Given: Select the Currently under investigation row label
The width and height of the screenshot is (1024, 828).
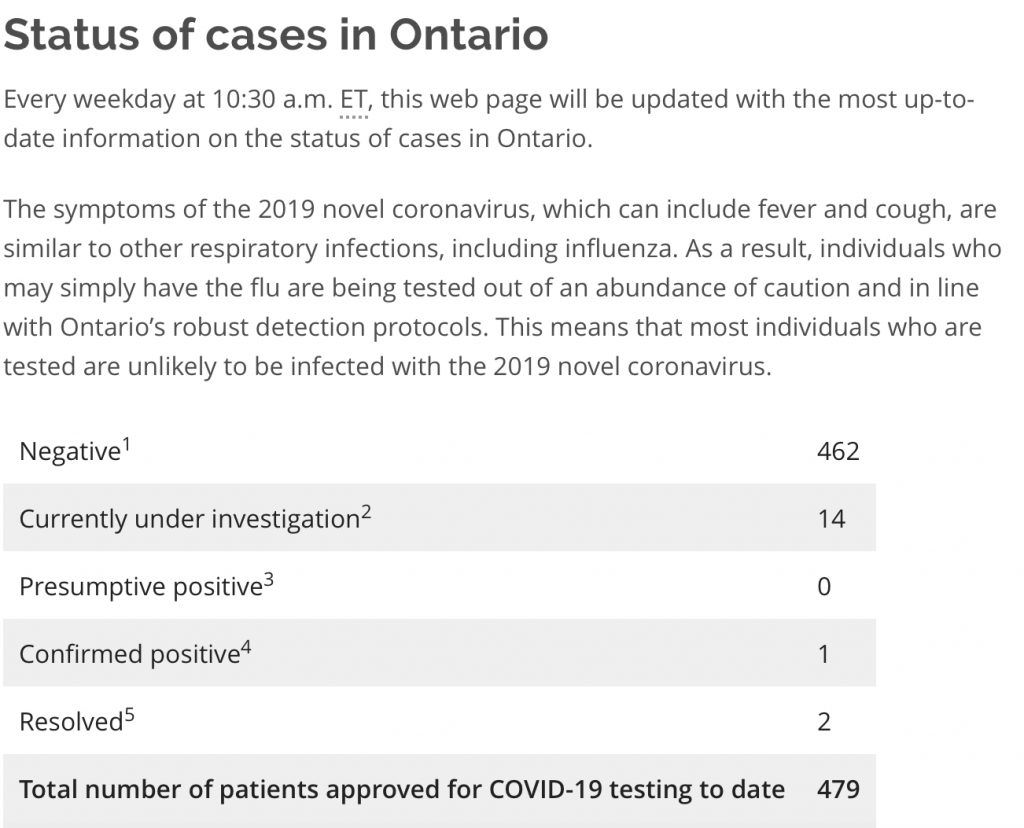Looking at the screenshot, I should (189, 519).
